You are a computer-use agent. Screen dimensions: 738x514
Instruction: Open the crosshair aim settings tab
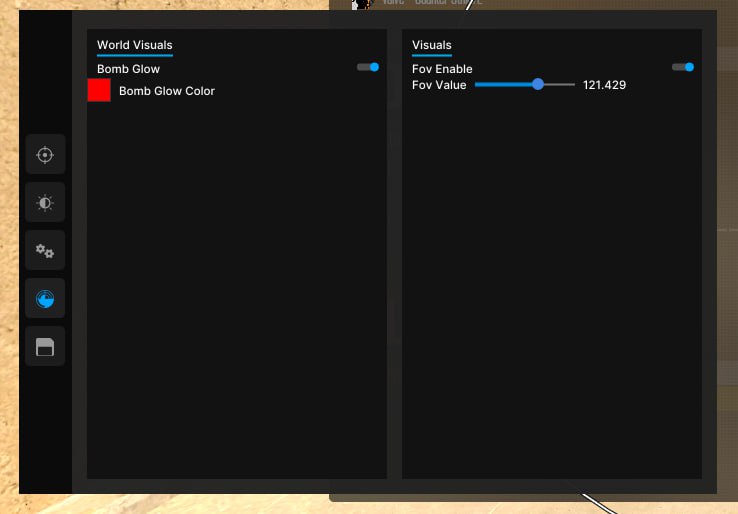(x=45, y=155)
